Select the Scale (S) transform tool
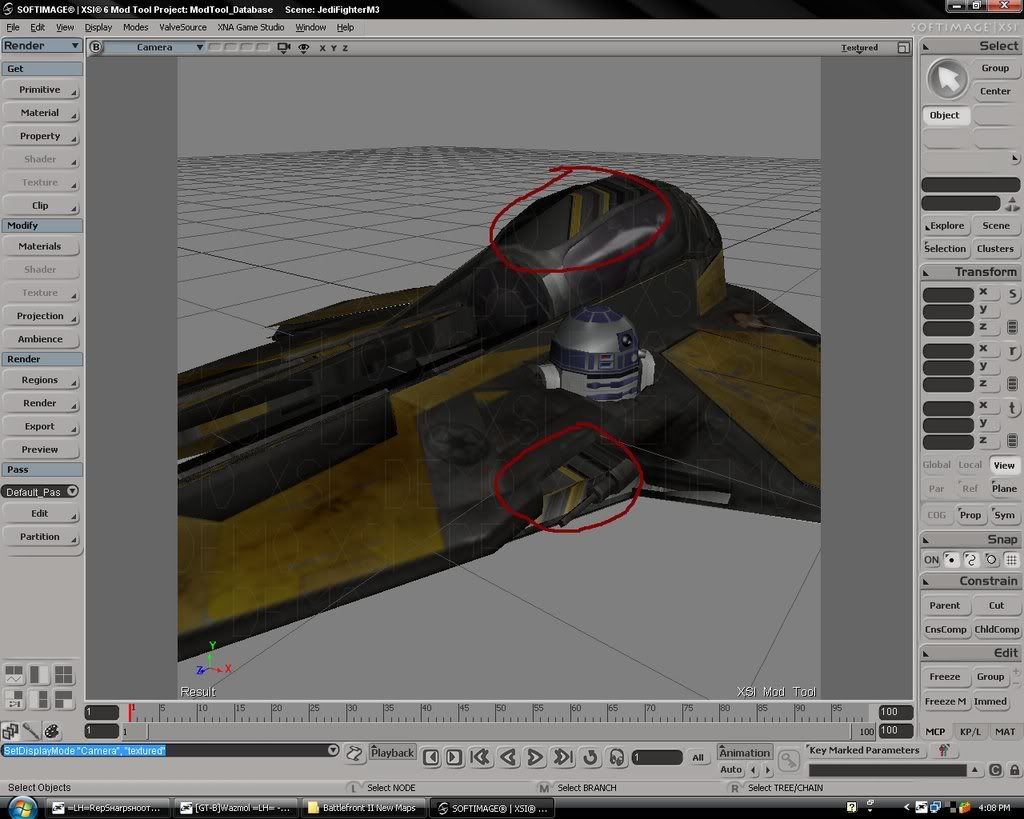 1012,295
